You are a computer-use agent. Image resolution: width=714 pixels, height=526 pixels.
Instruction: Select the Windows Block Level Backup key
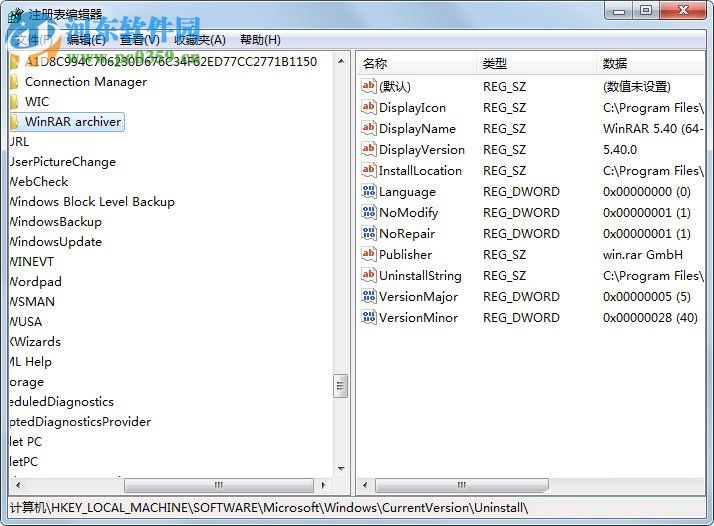coord(91,202)
